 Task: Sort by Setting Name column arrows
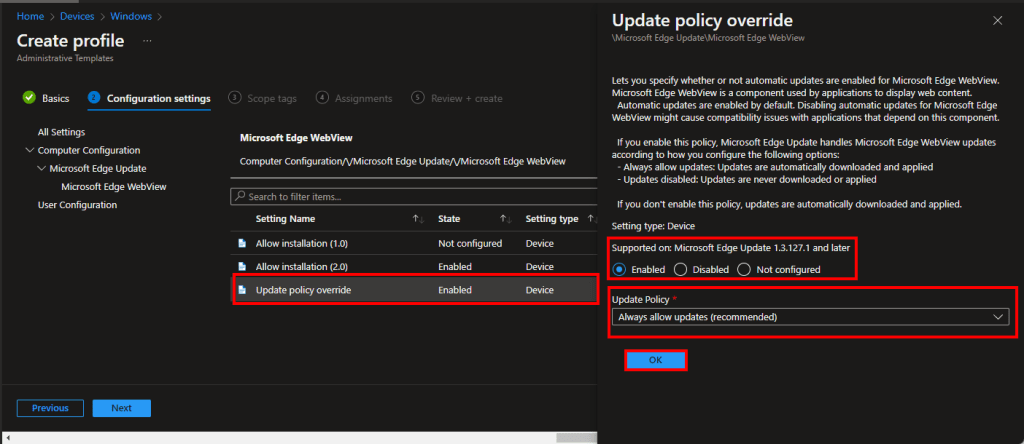(417, 219)
